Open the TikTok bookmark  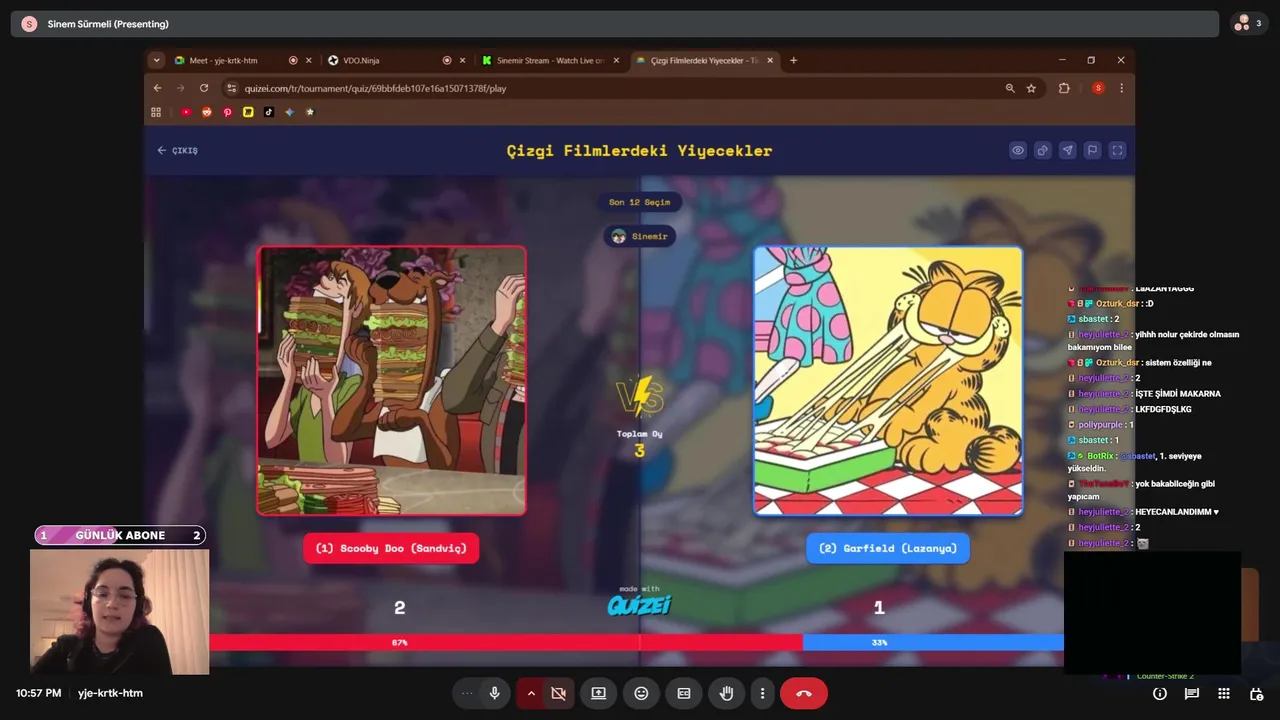point(269,112)
